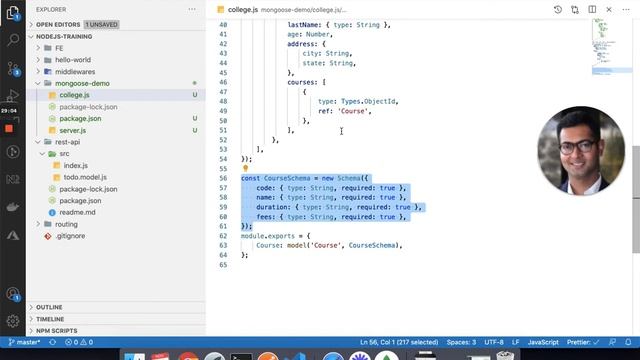Expand the OPEN EDITORS section
The width and height of the screenshot is (640, 360).
tap(58, 24)
